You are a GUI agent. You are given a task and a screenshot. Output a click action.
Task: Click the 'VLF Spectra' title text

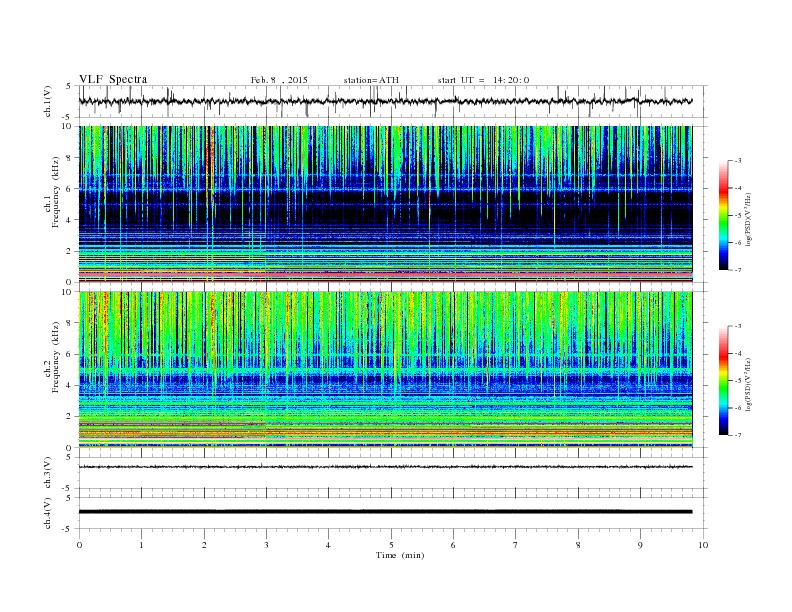(x=113, y=79)
